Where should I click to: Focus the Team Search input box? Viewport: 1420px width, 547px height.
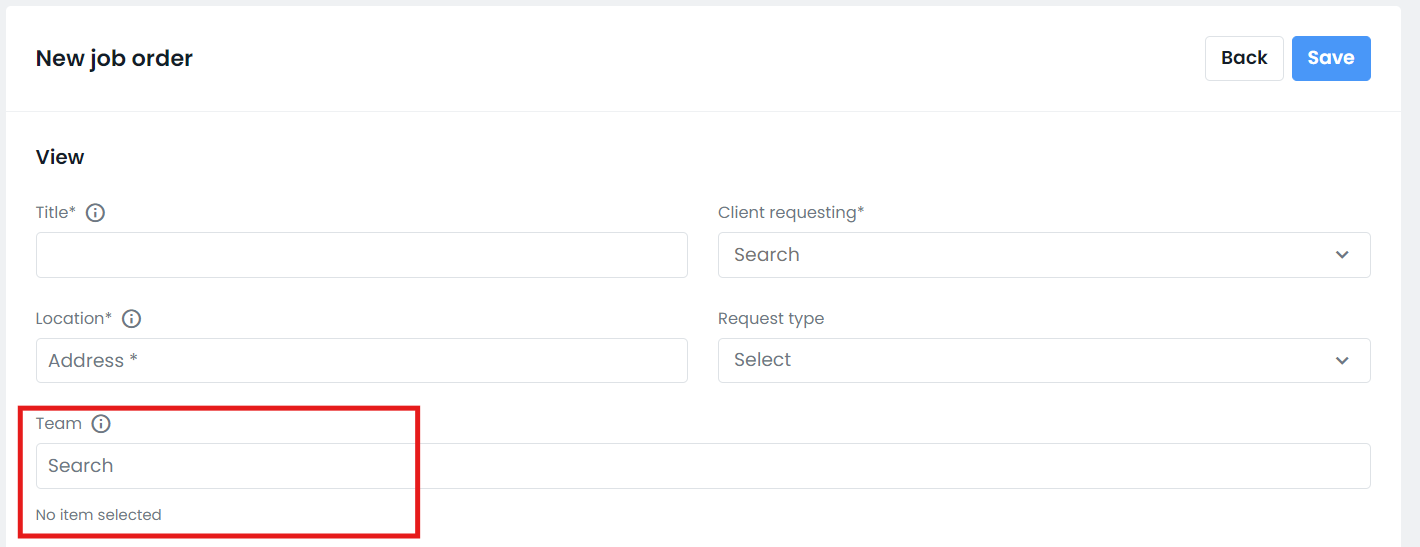[x=703, y=466]
